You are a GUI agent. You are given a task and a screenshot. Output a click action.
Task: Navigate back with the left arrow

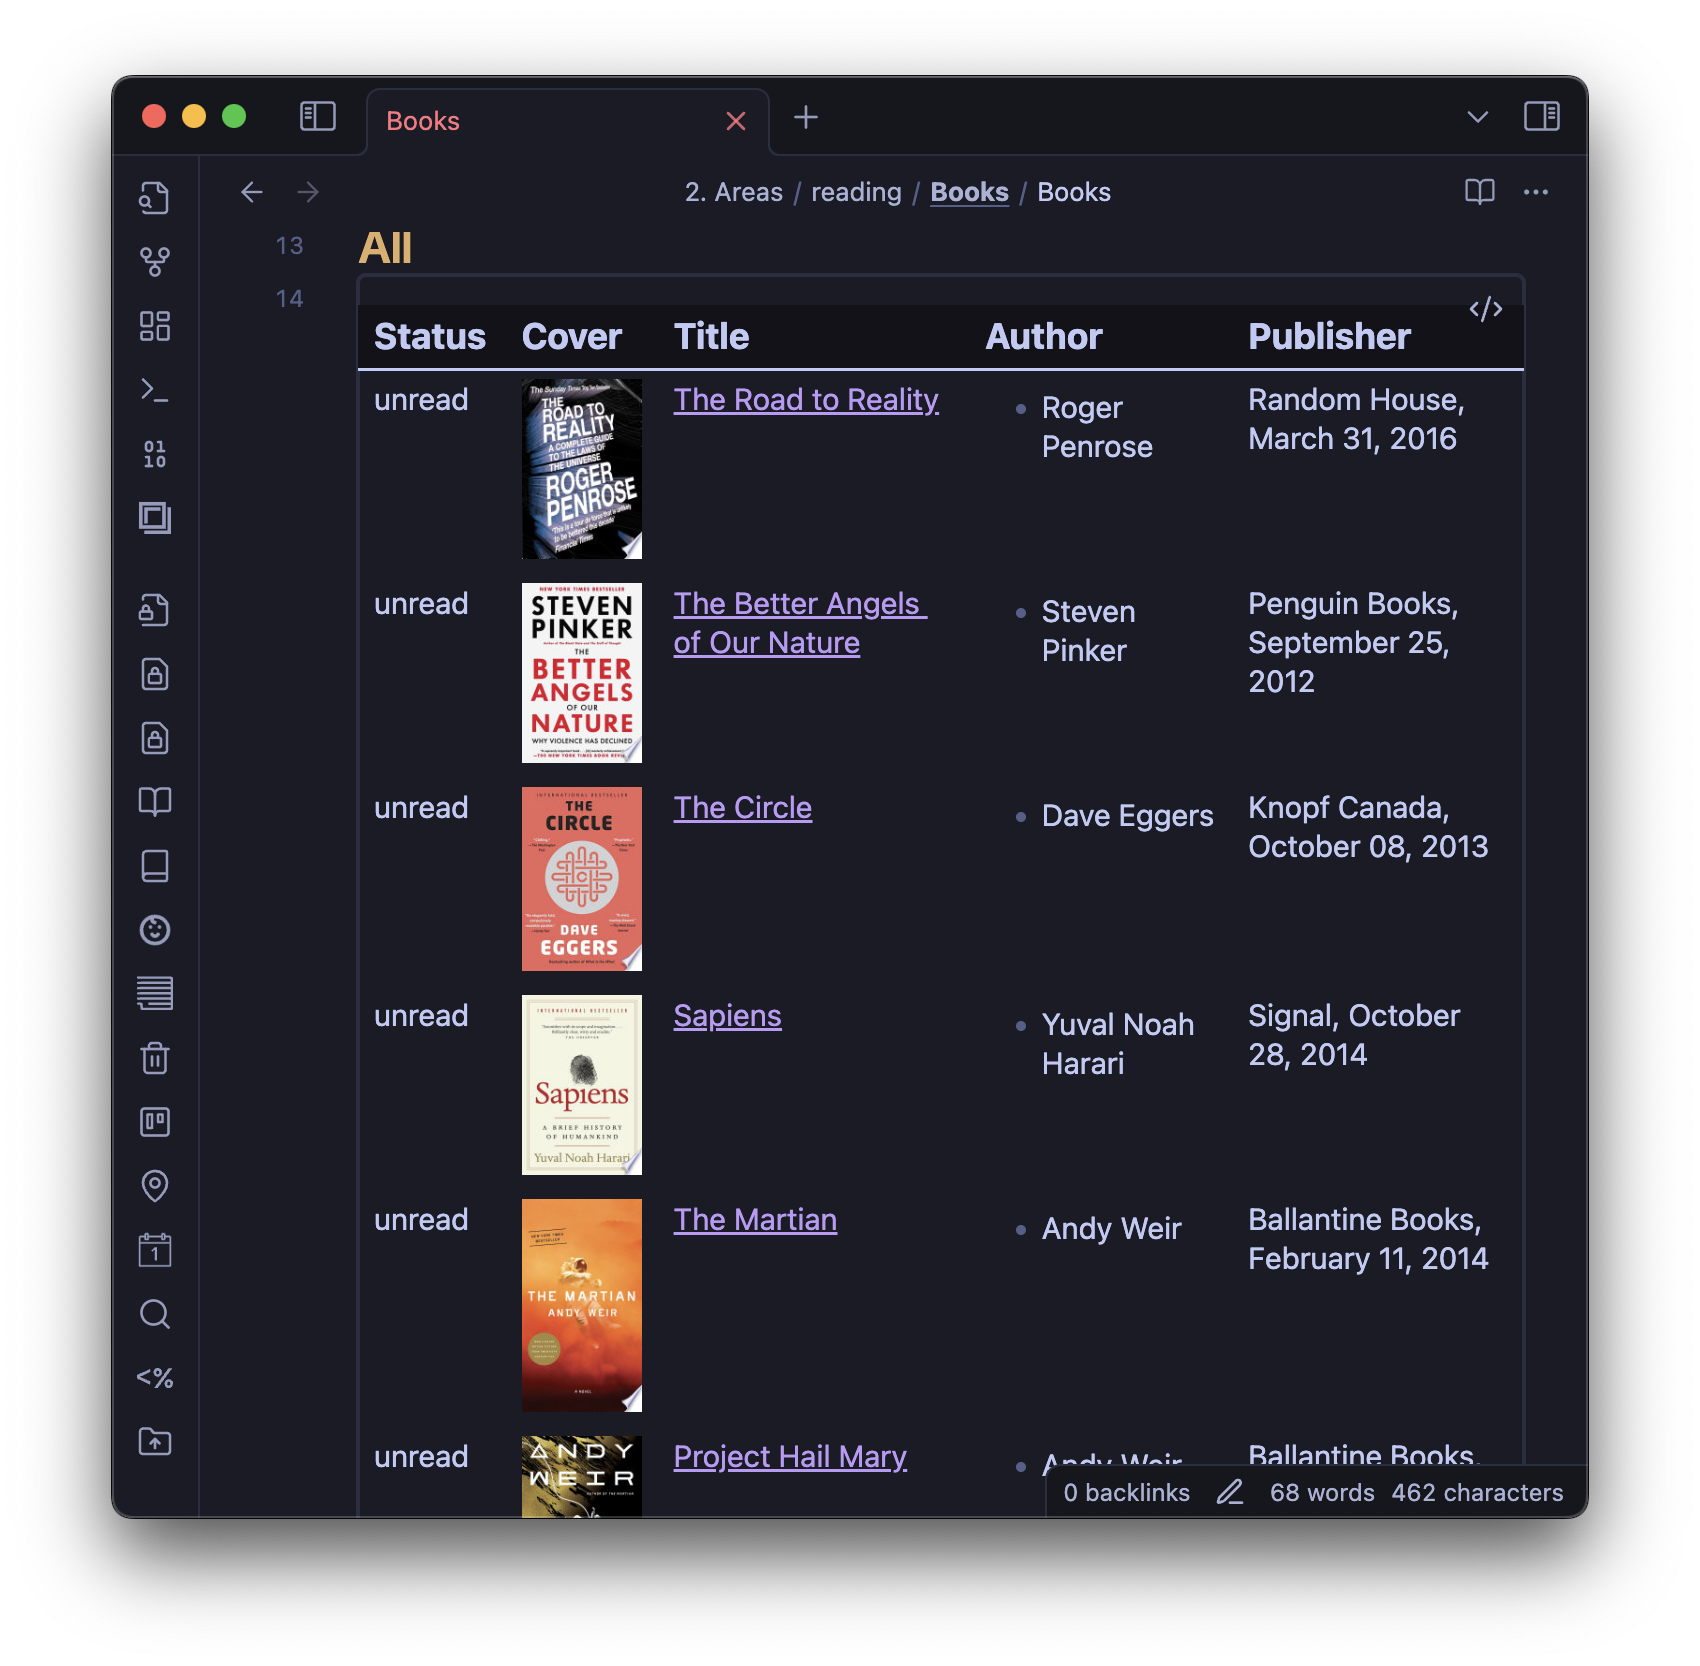251,192
